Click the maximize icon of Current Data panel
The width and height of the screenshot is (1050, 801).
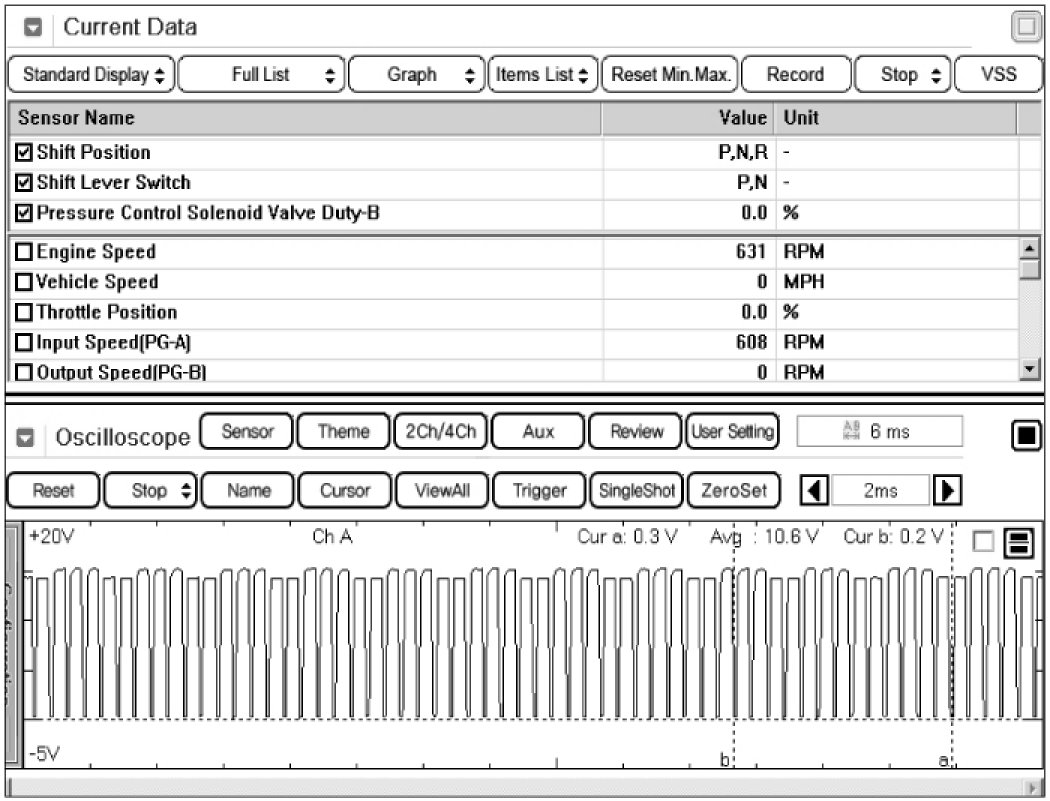pyautogui.click(x=1027, y=28)
